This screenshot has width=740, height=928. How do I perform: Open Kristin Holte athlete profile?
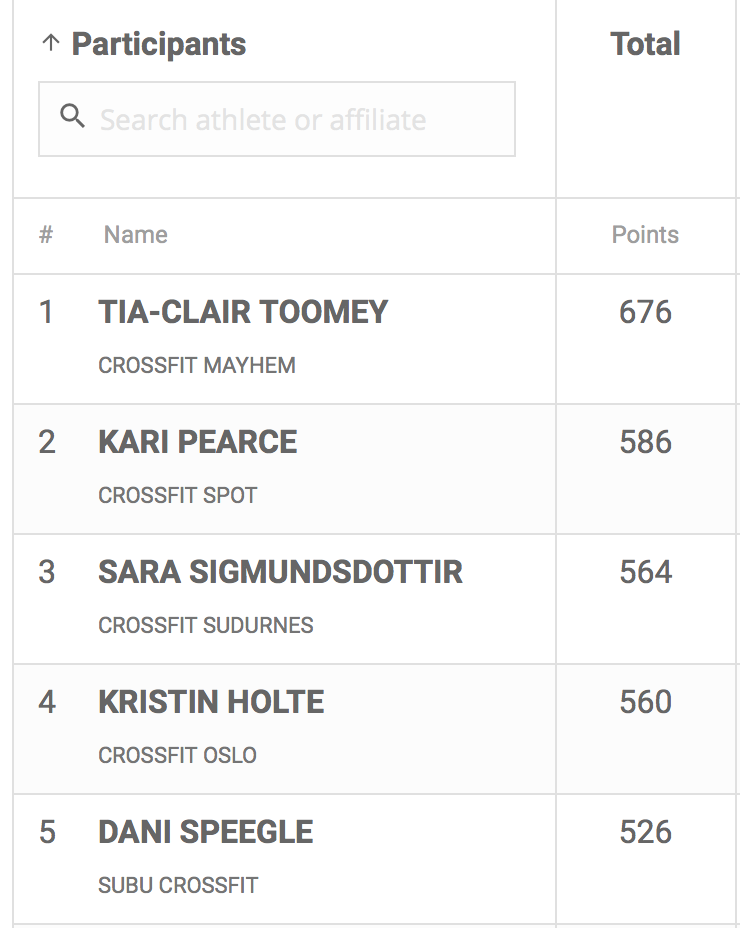211,702
